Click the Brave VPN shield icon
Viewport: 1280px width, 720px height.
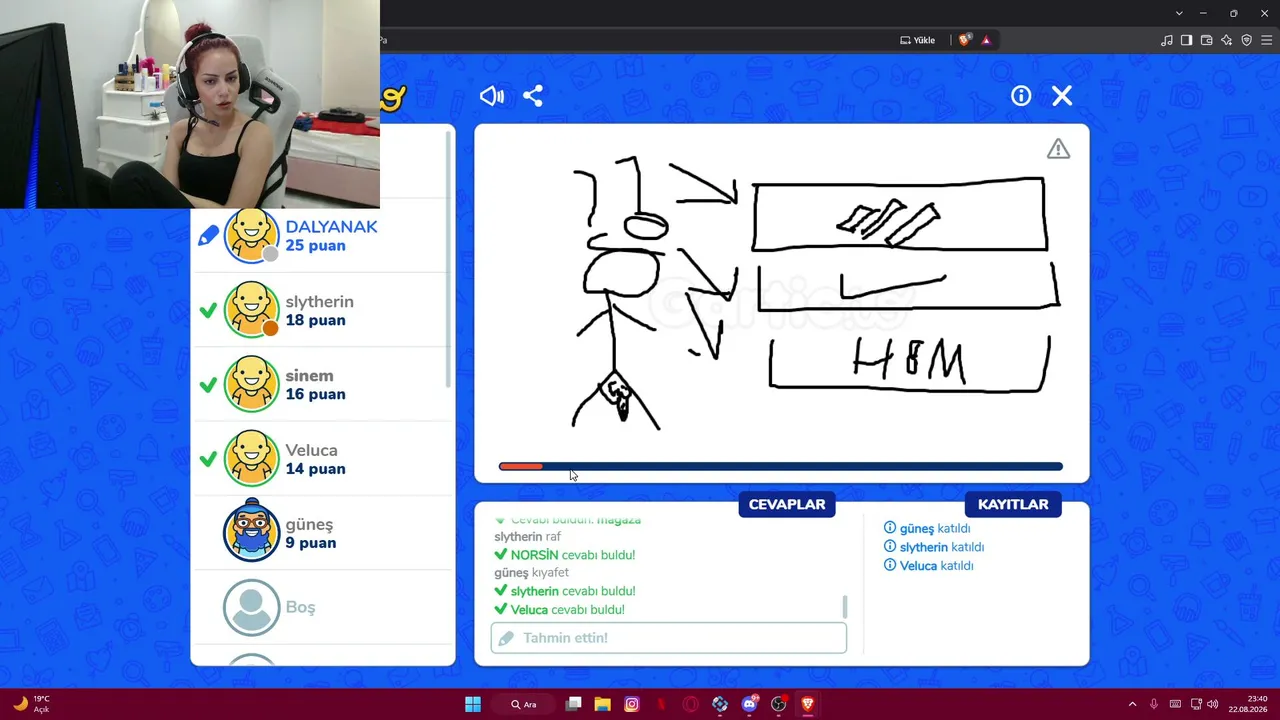click(1247, 40)
